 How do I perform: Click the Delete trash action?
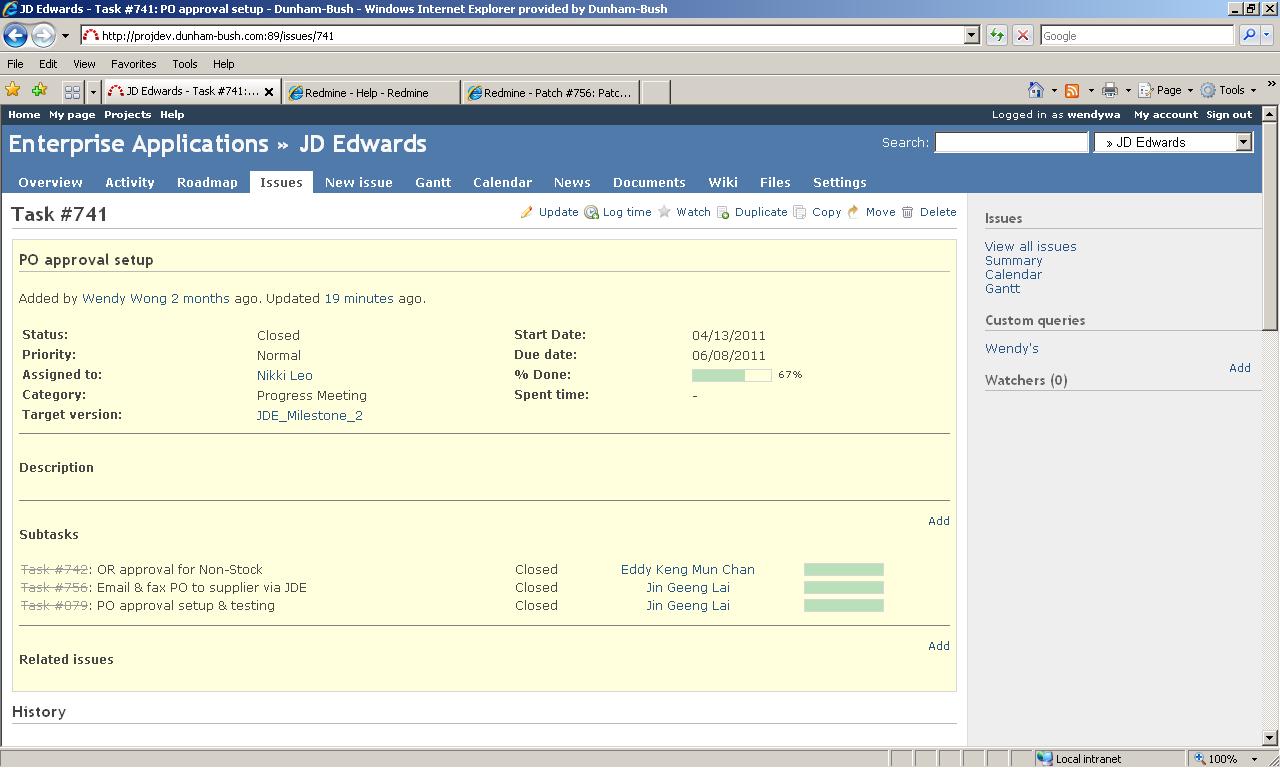[x=929, y=212]
